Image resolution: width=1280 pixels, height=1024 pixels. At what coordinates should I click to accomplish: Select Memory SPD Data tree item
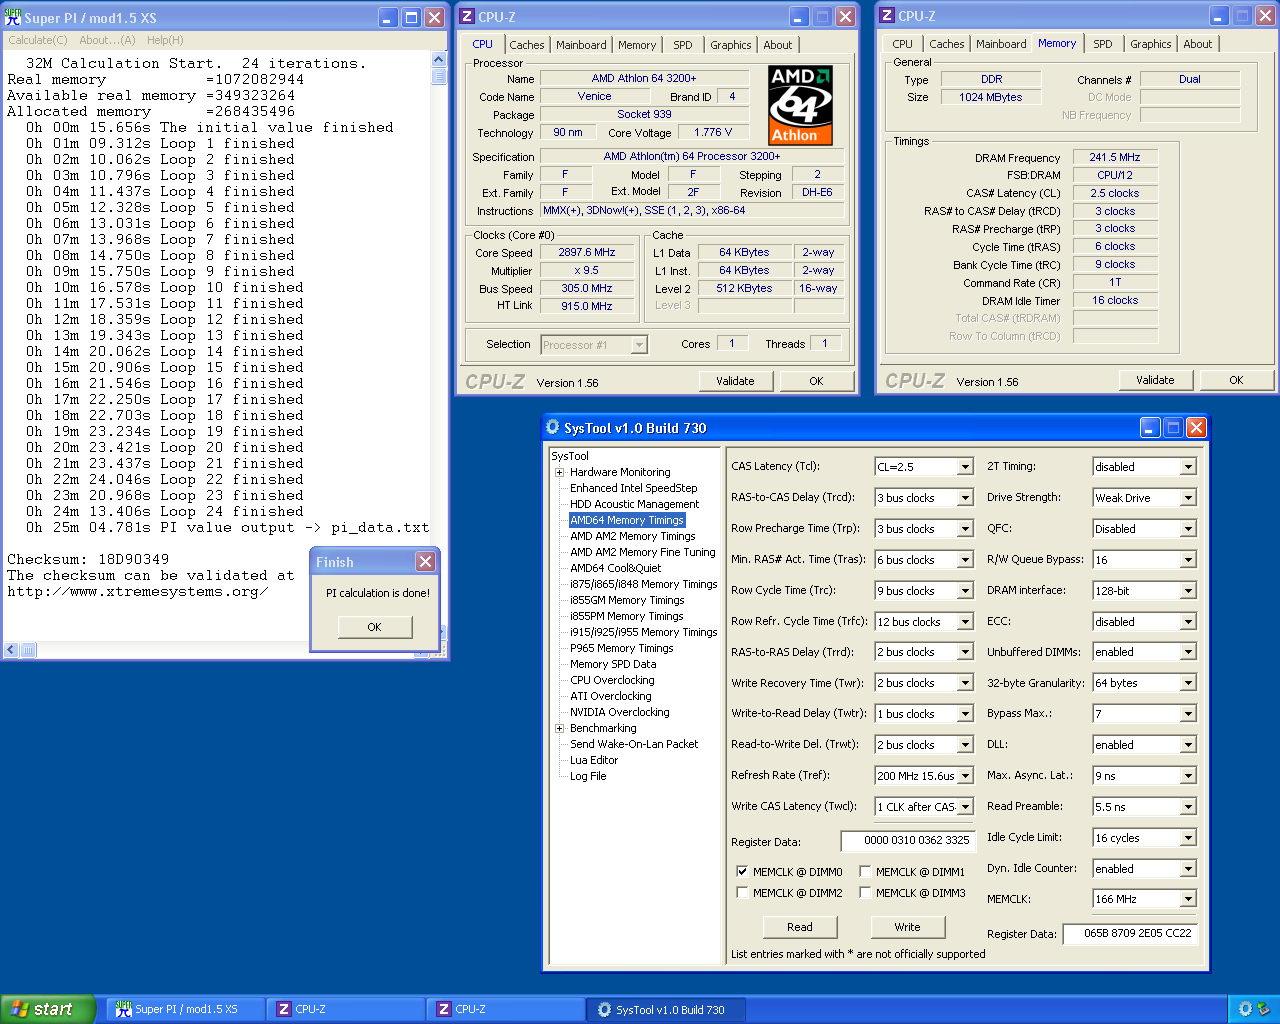pyautogui.click(x=613, y=664)
